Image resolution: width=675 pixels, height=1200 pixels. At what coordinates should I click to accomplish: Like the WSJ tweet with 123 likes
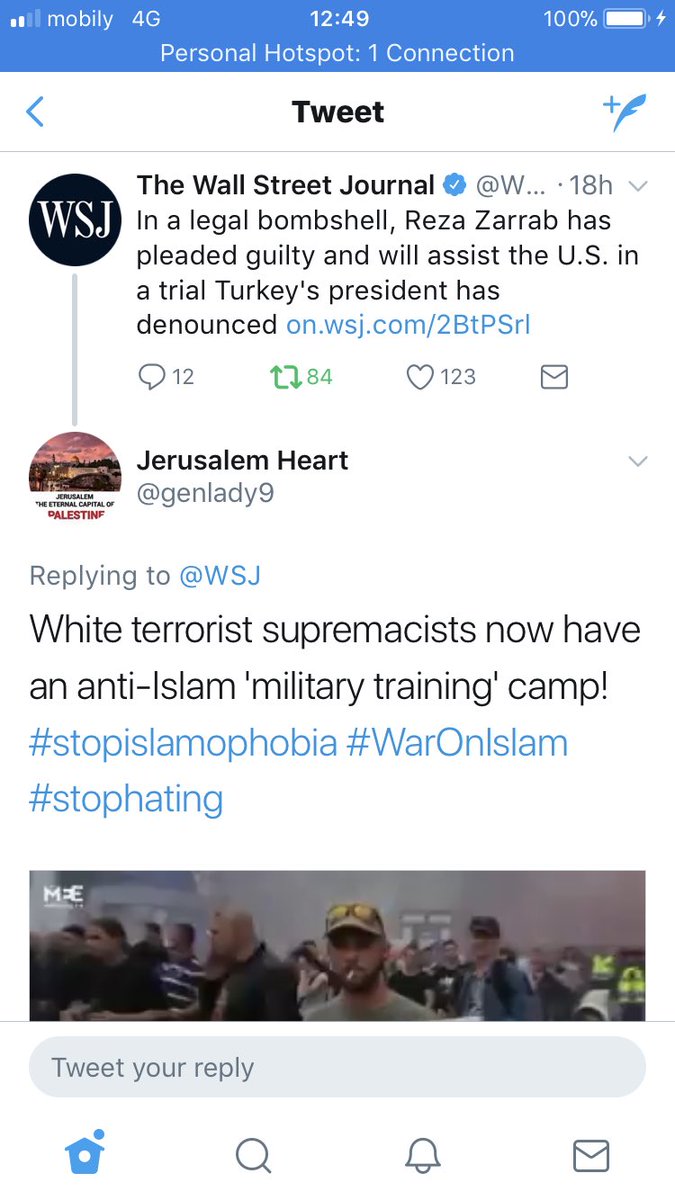click(x=441, y=377)
